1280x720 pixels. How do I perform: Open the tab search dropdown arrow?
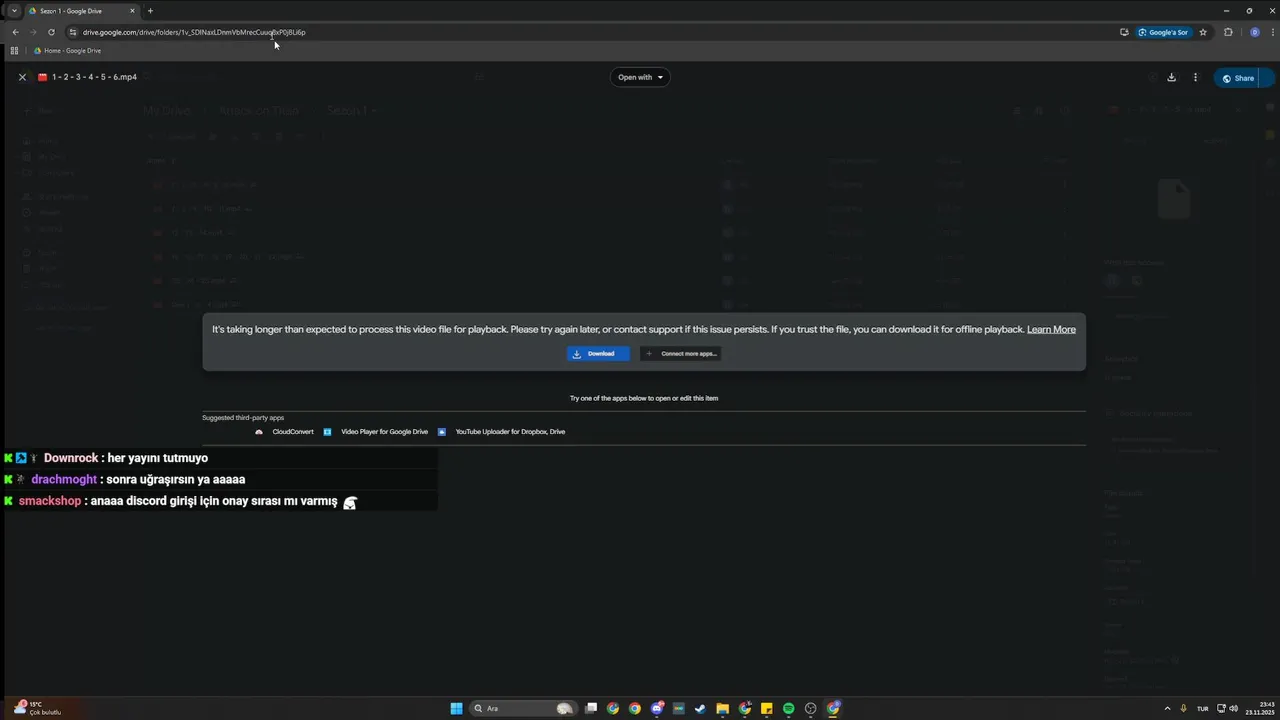coord(14,11)
